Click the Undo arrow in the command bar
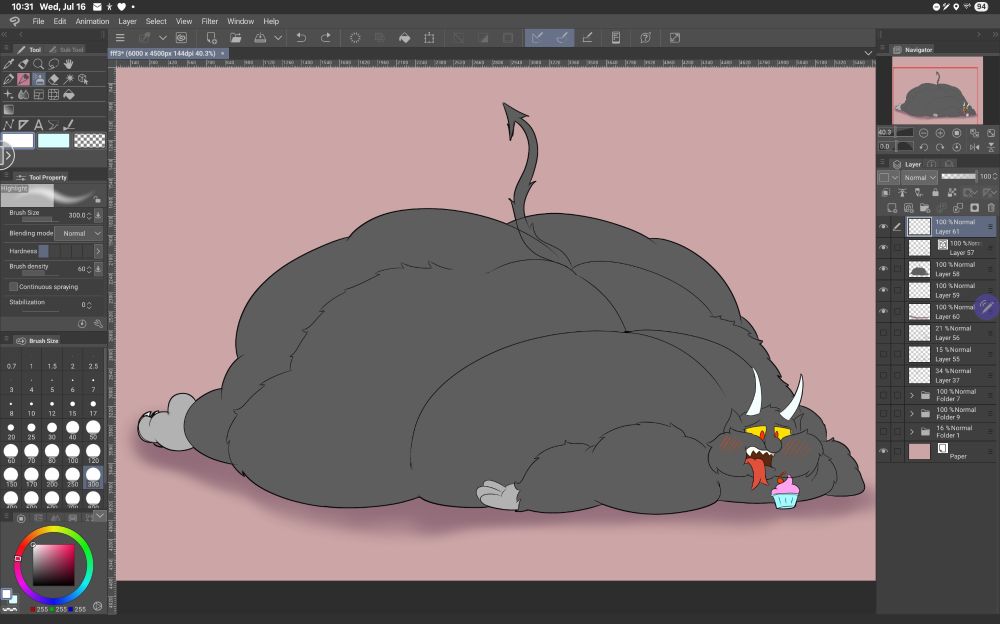The image size is (1000, 624). click(301, 38)
